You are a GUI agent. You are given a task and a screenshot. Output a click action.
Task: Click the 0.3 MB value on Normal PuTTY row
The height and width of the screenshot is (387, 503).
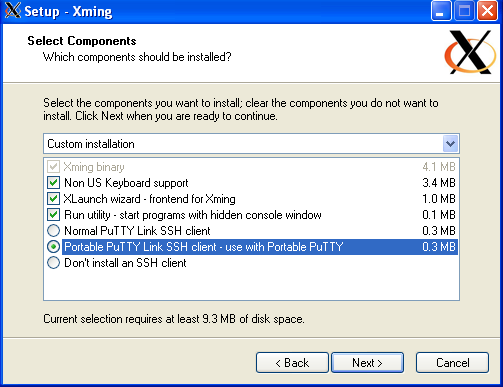(x=439, y=231)
